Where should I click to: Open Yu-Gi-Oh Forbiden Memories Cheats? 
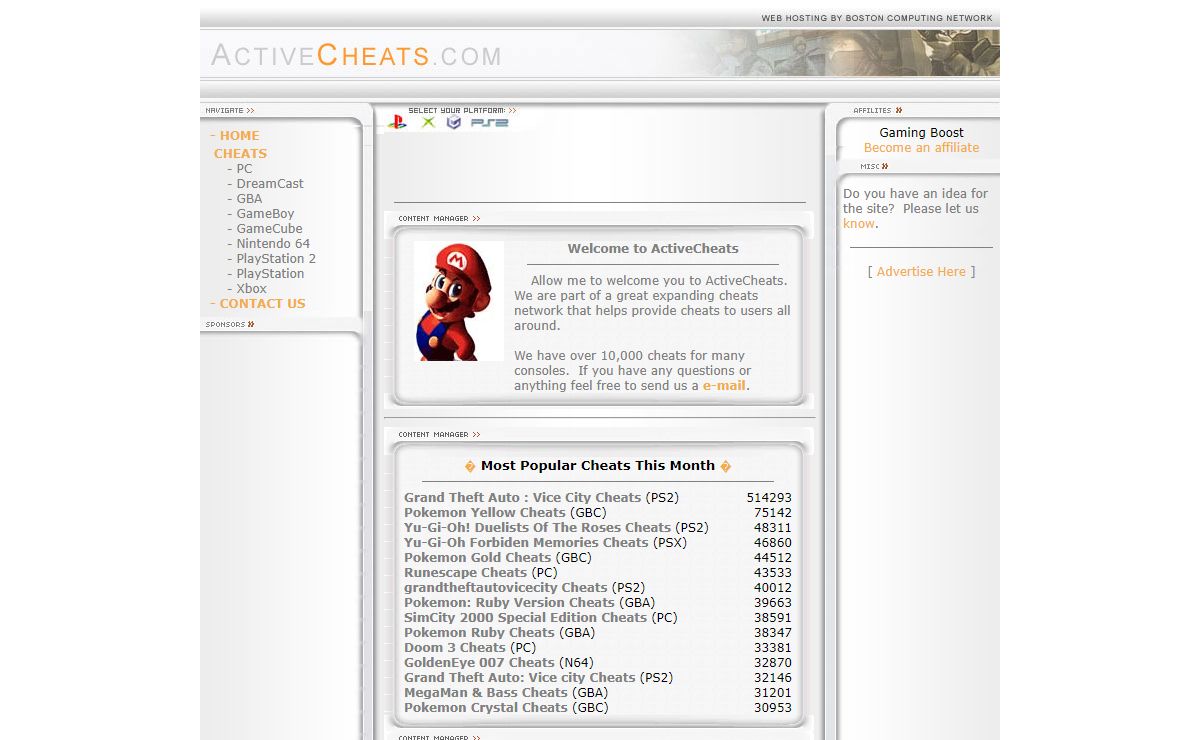click(x=526, y=542)
